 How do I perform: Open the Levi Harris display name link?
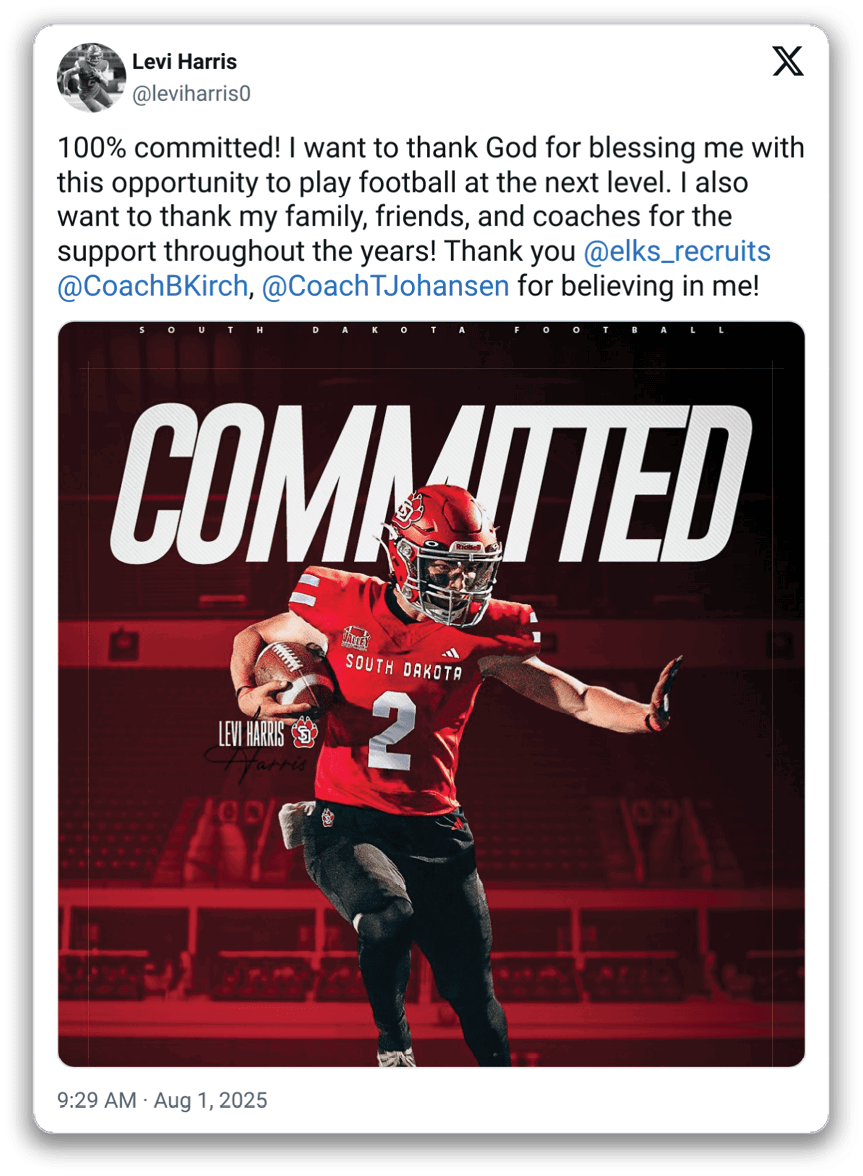(x=185, y=62)
